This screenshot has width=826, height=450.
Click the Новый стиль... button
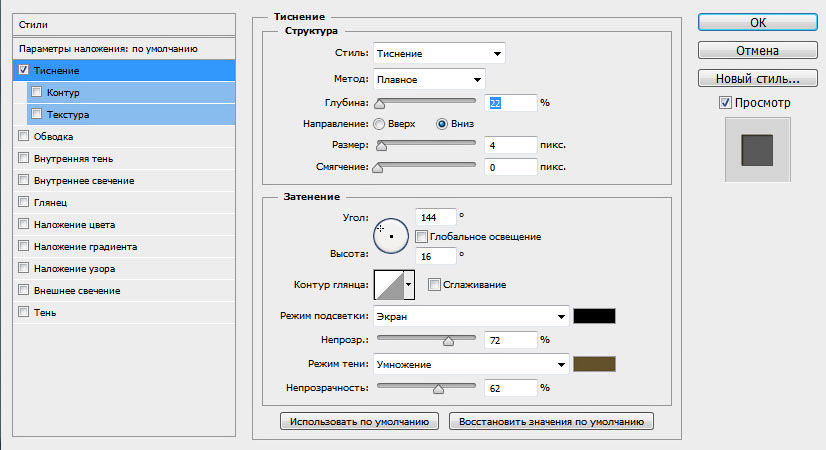click(x=758, y=79)
